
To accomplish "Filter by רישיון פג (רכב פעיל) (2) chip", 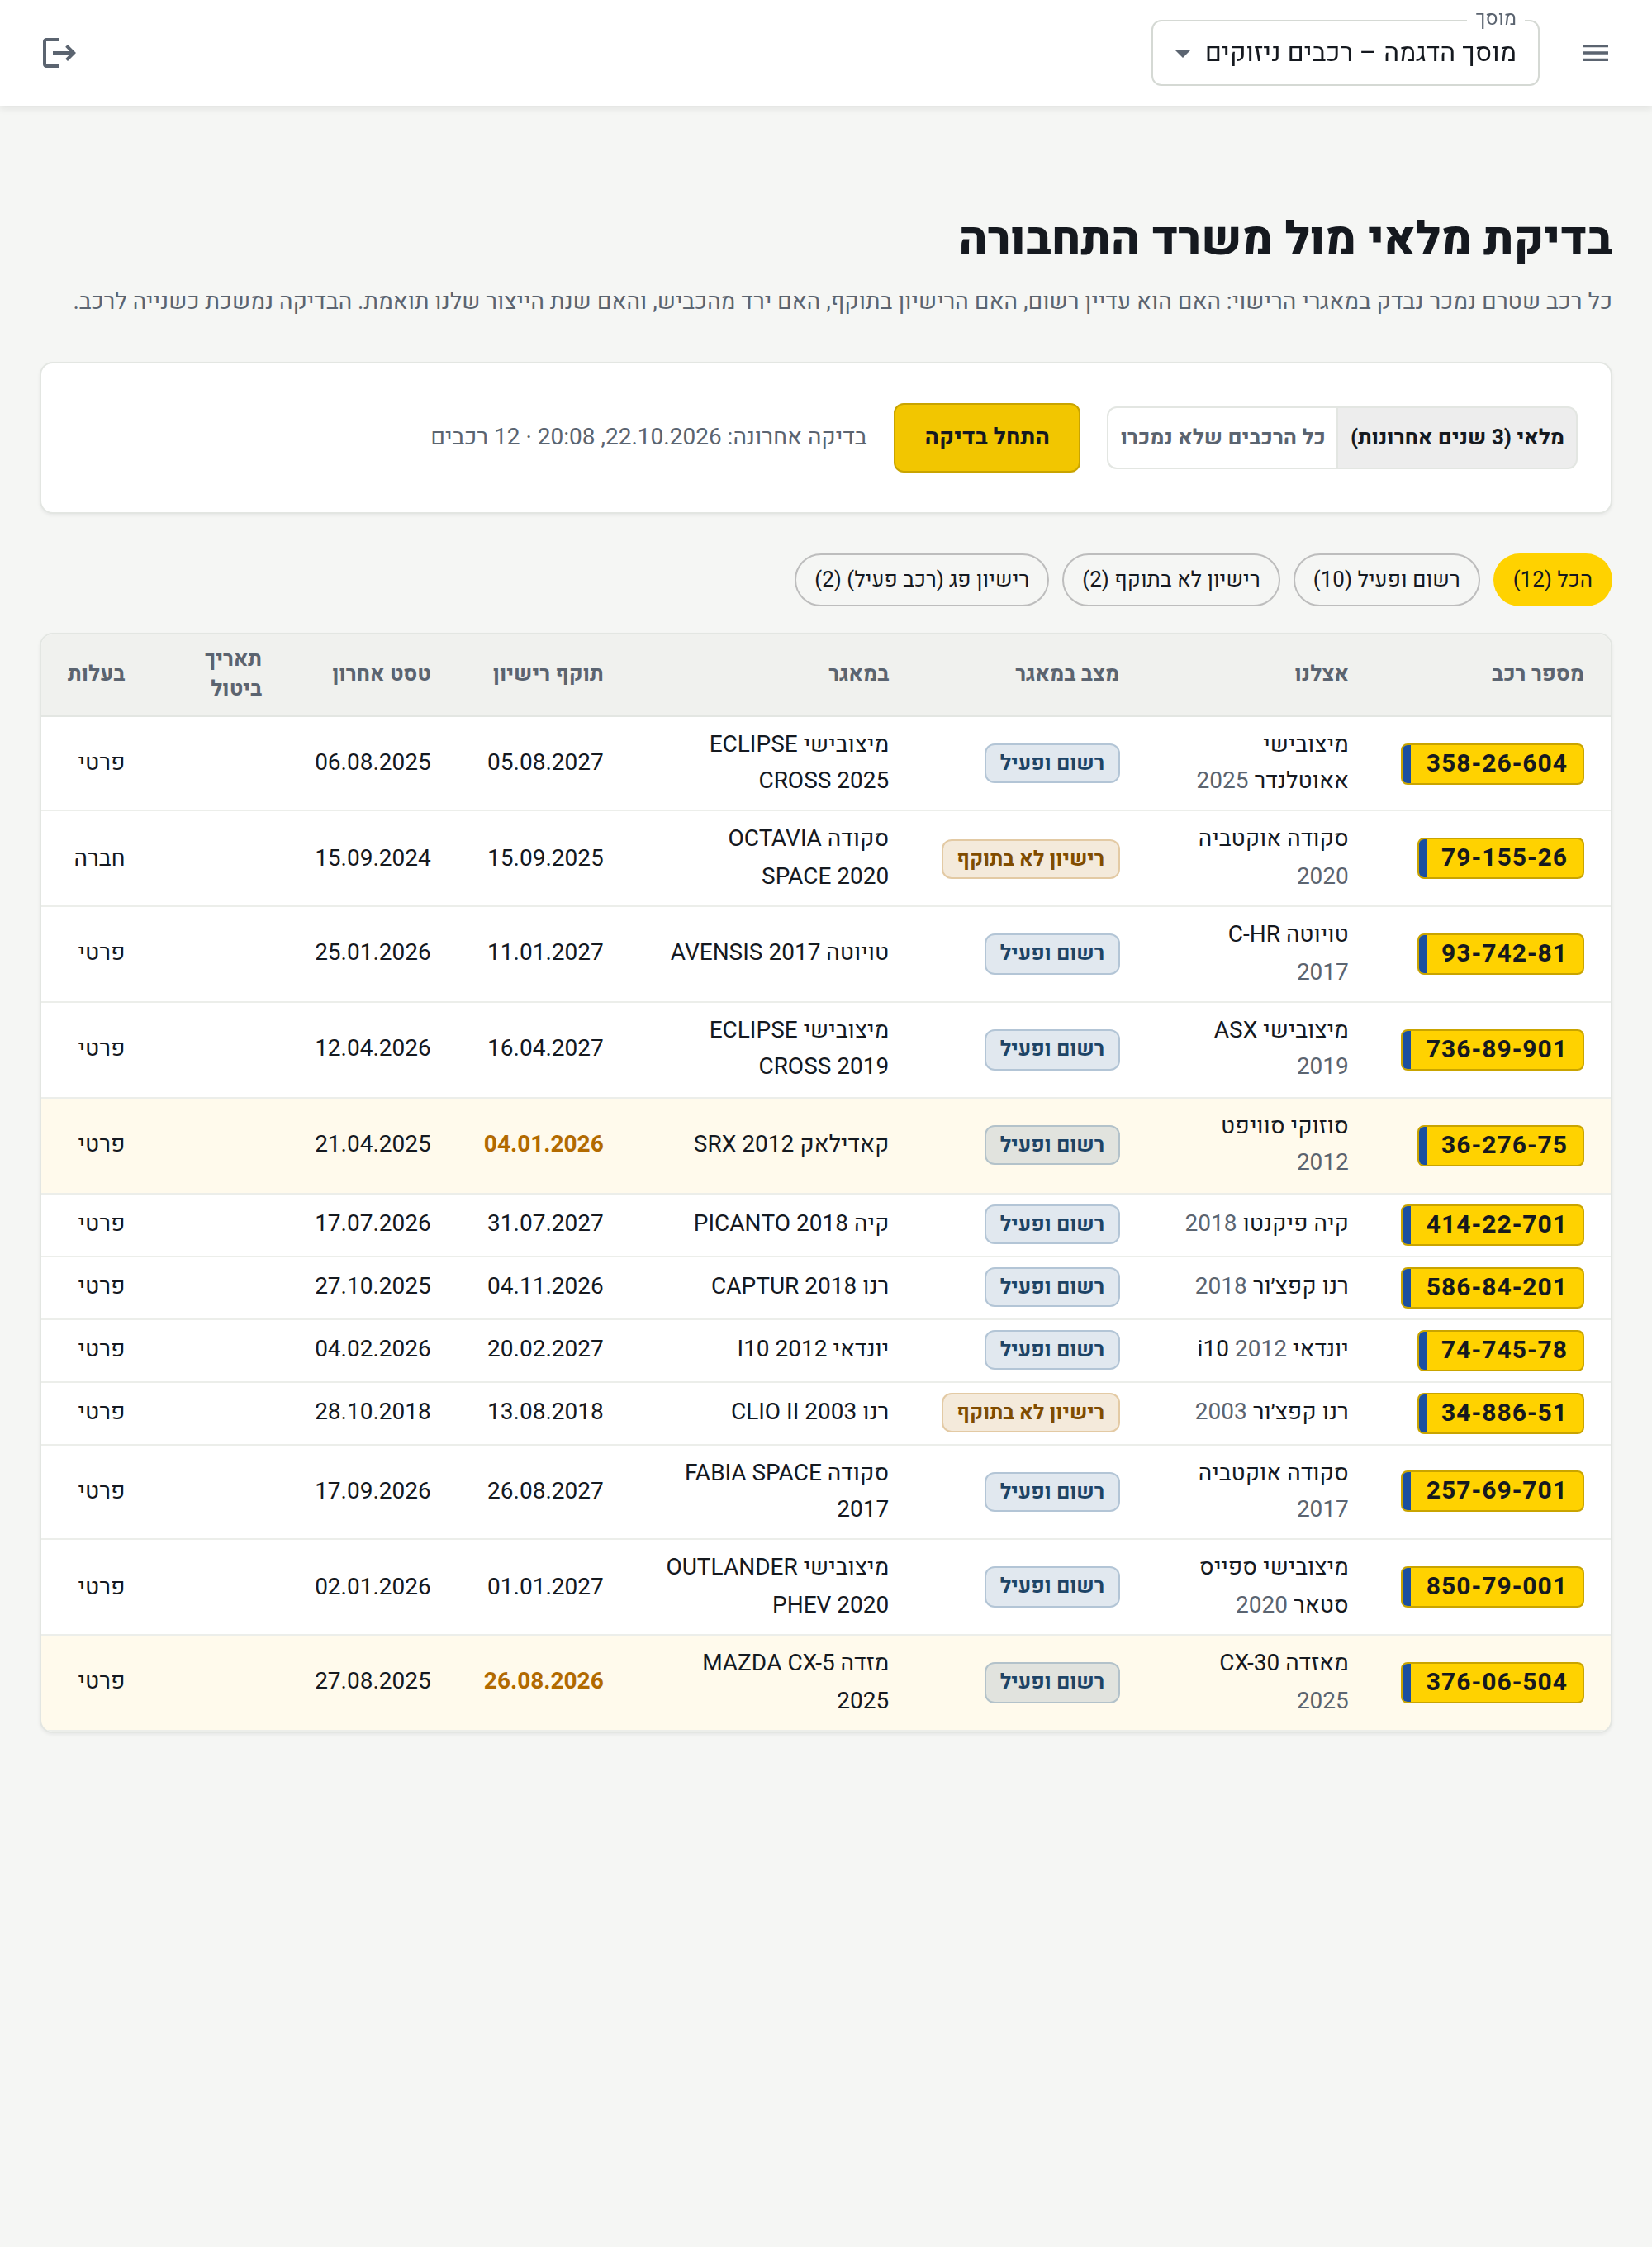I will tap(921, 579).
